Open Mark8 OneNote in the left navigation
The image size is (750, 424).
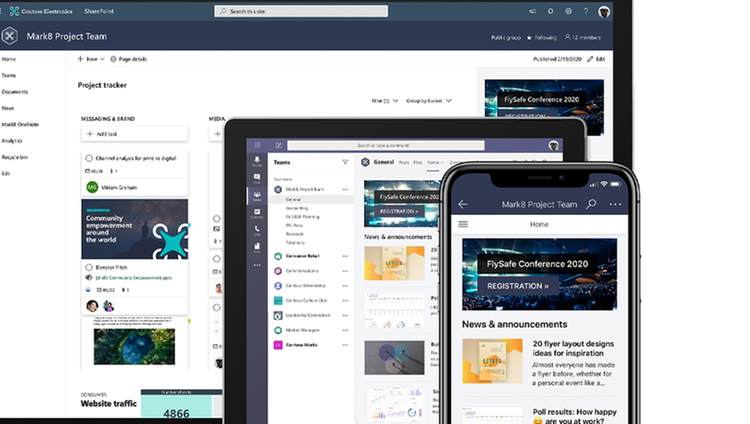click(20, 124)
